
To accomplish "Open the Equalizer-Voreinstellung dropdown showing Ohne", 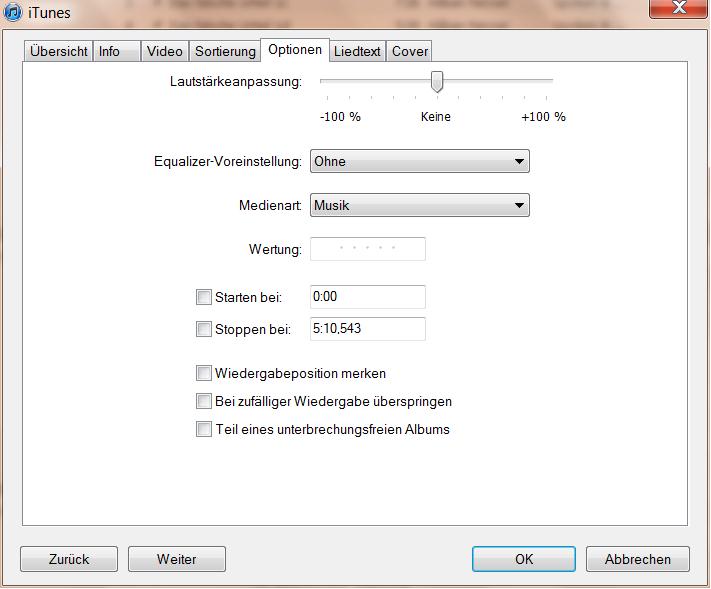I will click(x=419, y=161).
